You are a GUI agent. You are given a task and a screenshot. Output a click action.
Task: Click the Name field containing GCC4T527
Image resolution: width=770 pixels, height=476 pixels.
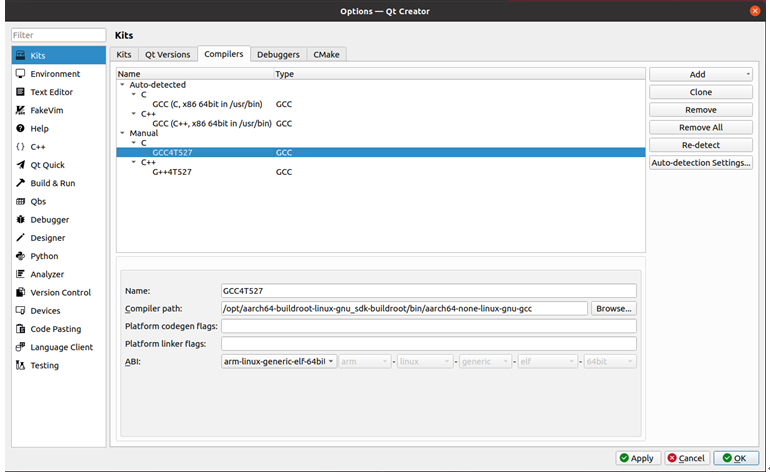tap(429, 291)
